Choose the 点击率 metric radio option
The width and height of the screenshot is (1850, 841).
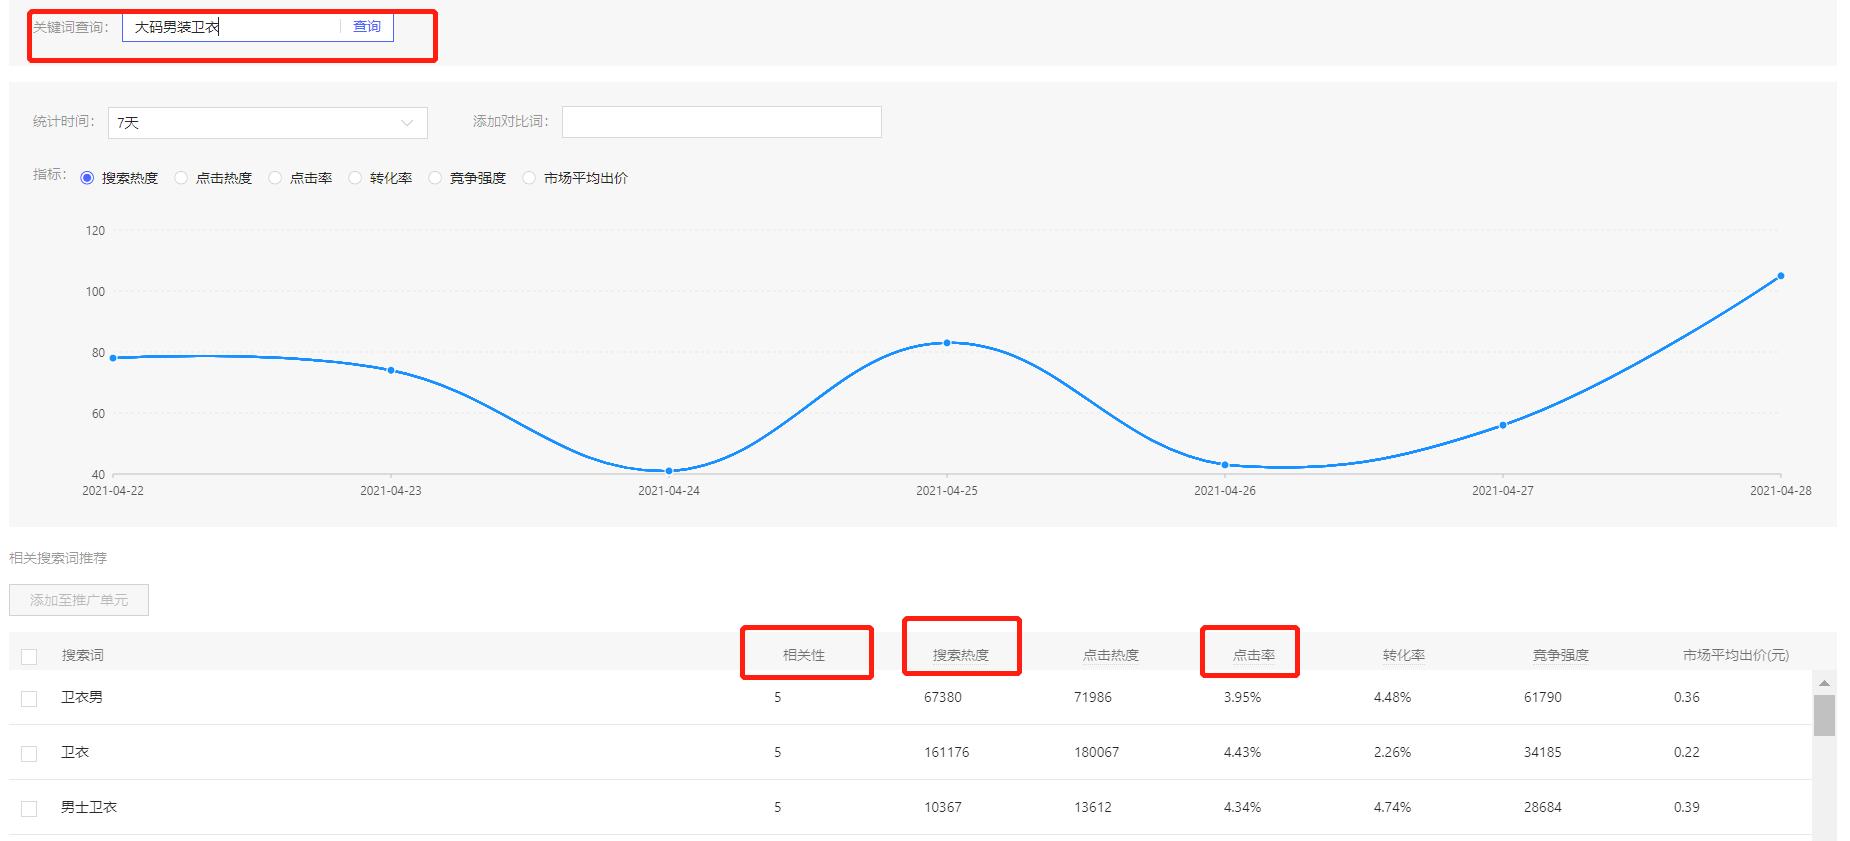tap(275, 178)
